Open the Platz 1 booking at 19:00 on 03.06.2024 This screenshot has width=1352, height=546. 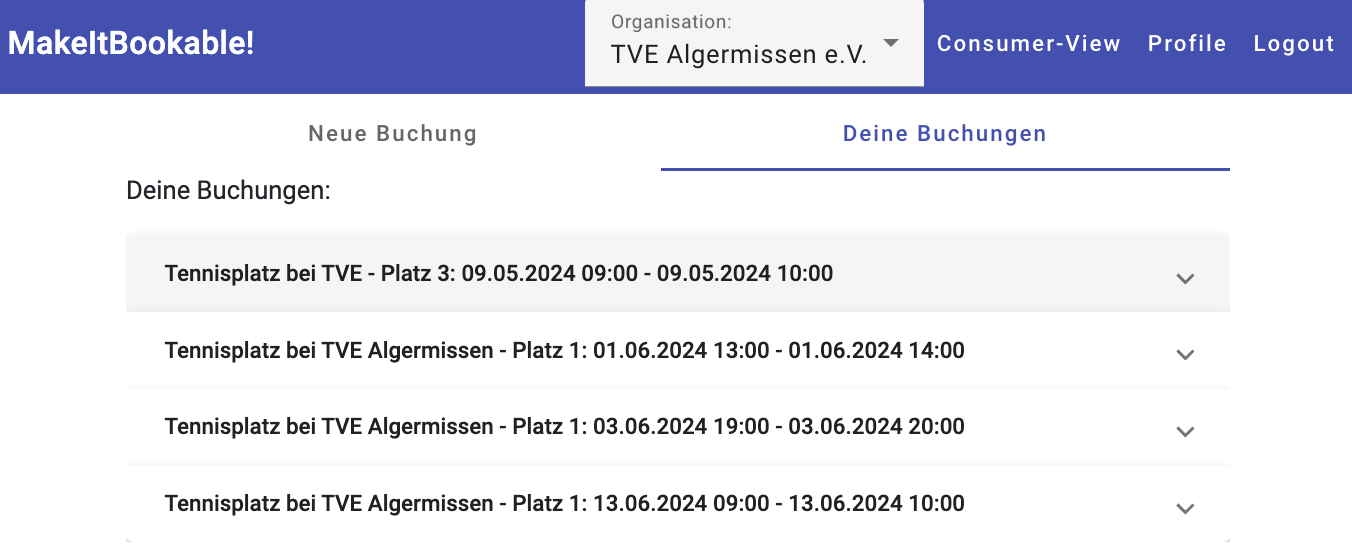point(564,427)
